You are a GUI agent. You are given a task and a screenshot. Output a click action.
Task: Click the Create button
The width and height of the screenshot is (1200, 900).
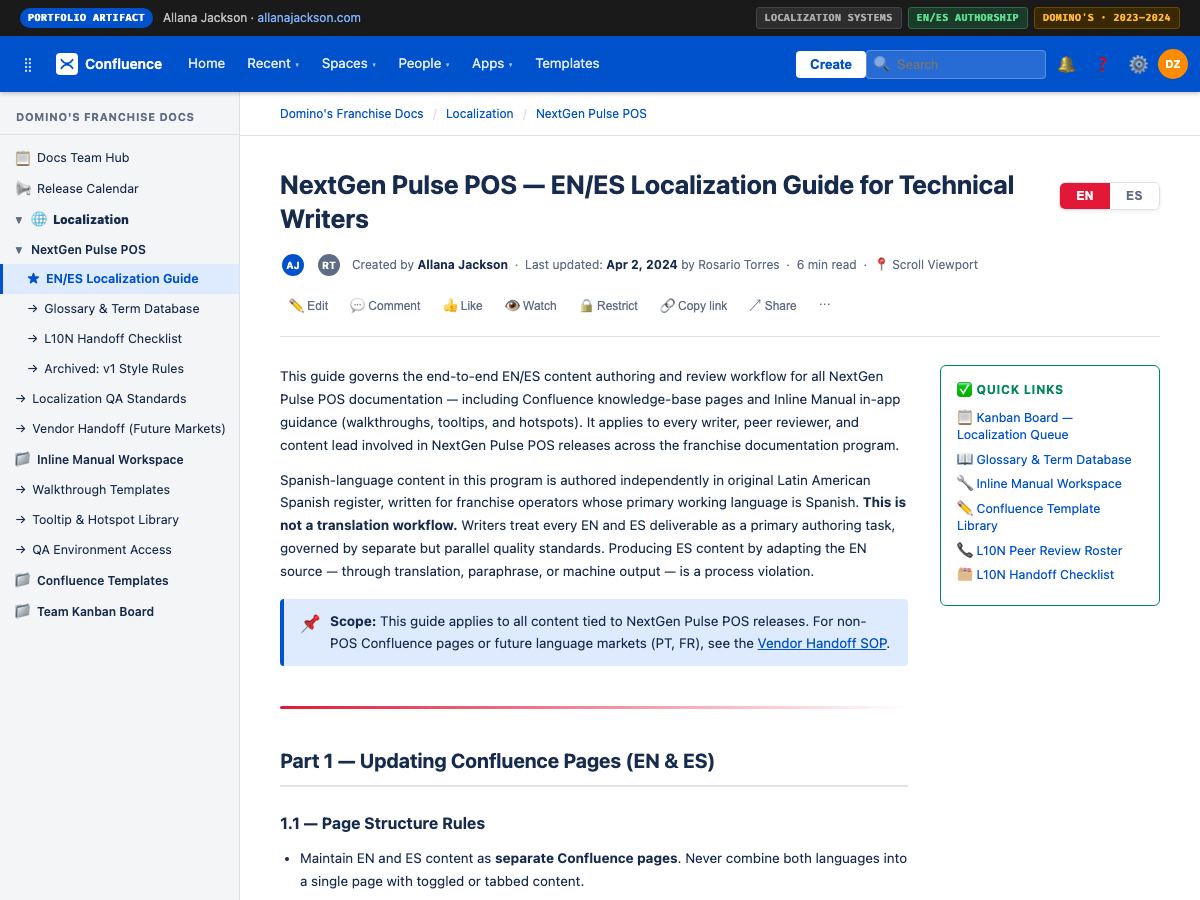click(831, 64)
